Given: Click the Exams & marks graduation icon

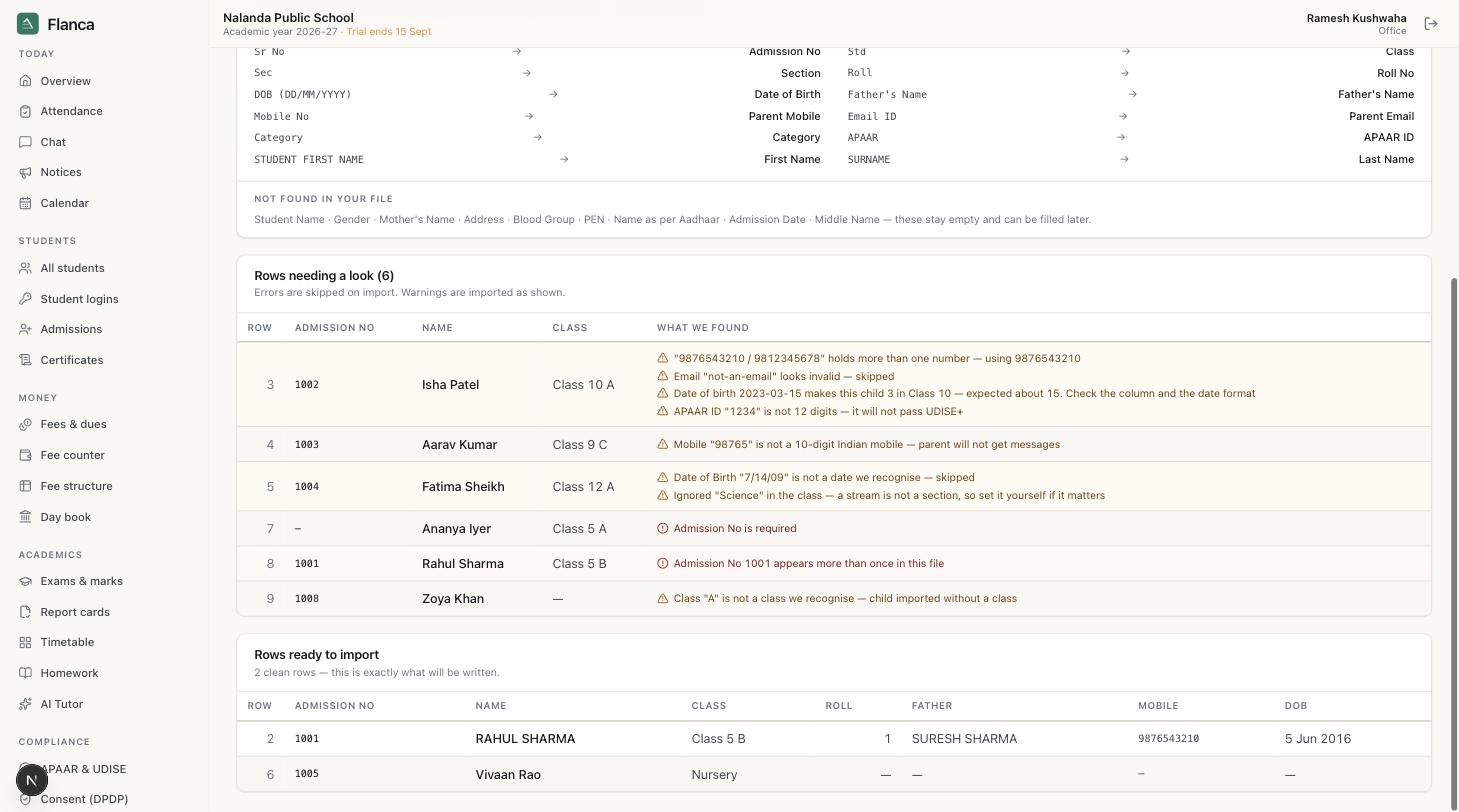Looking at the screenshot, I should pos(26,581).
